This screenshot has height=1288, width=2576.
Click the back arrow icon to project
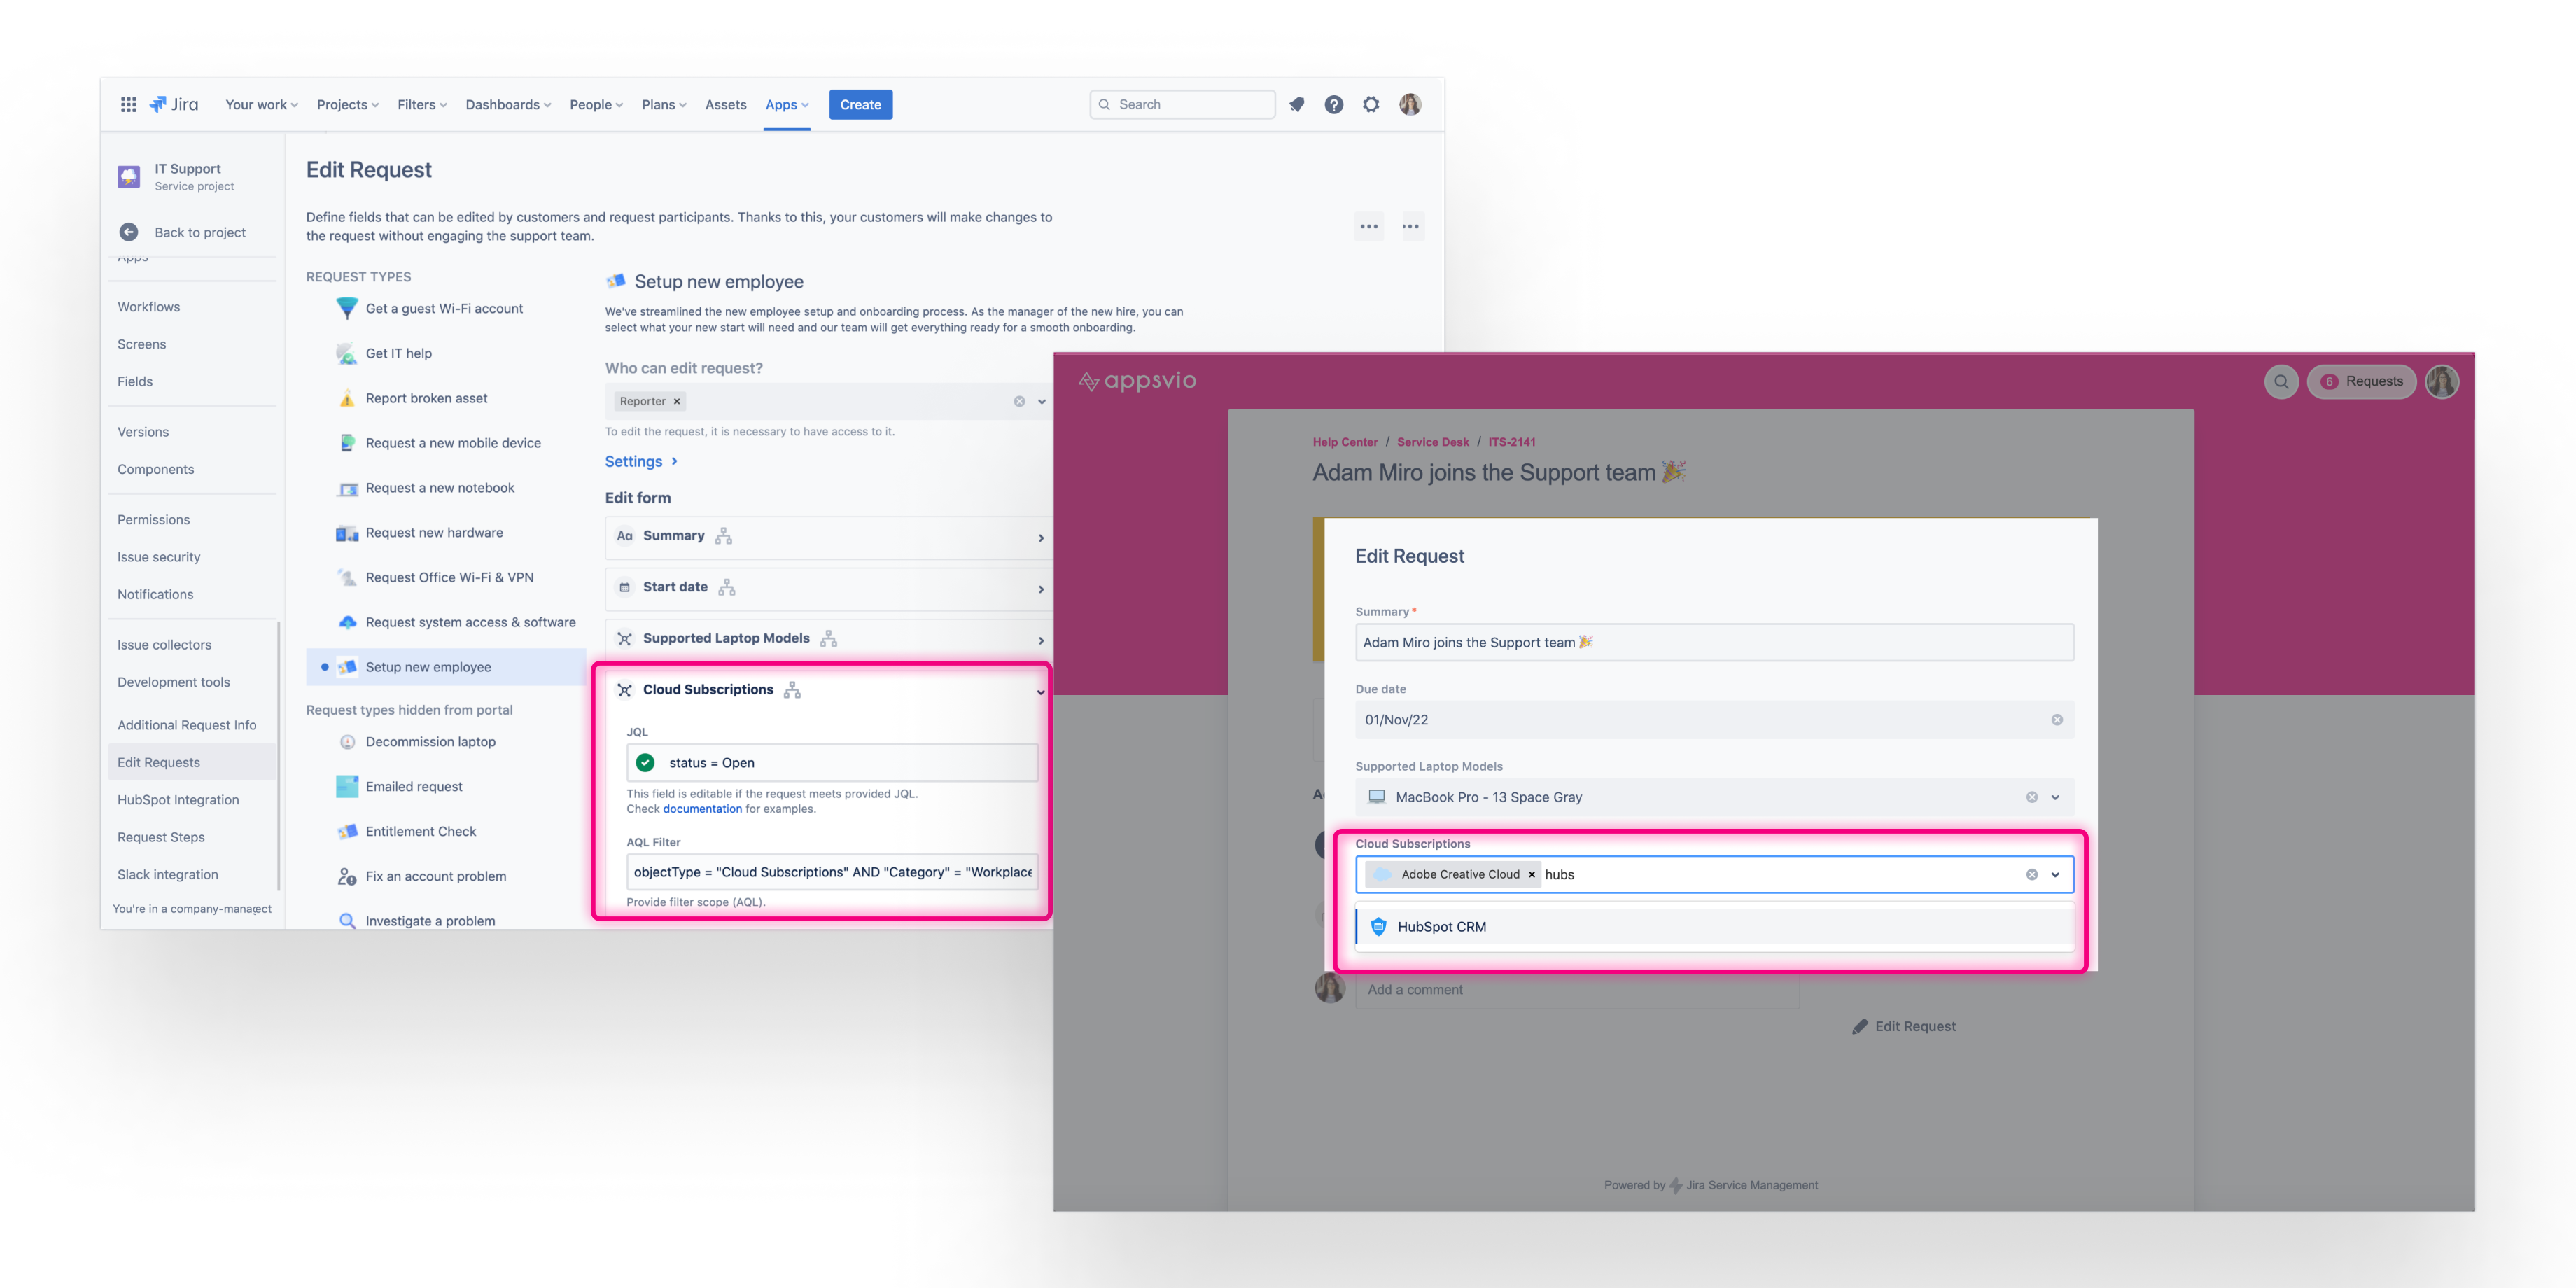click(129, 232)
